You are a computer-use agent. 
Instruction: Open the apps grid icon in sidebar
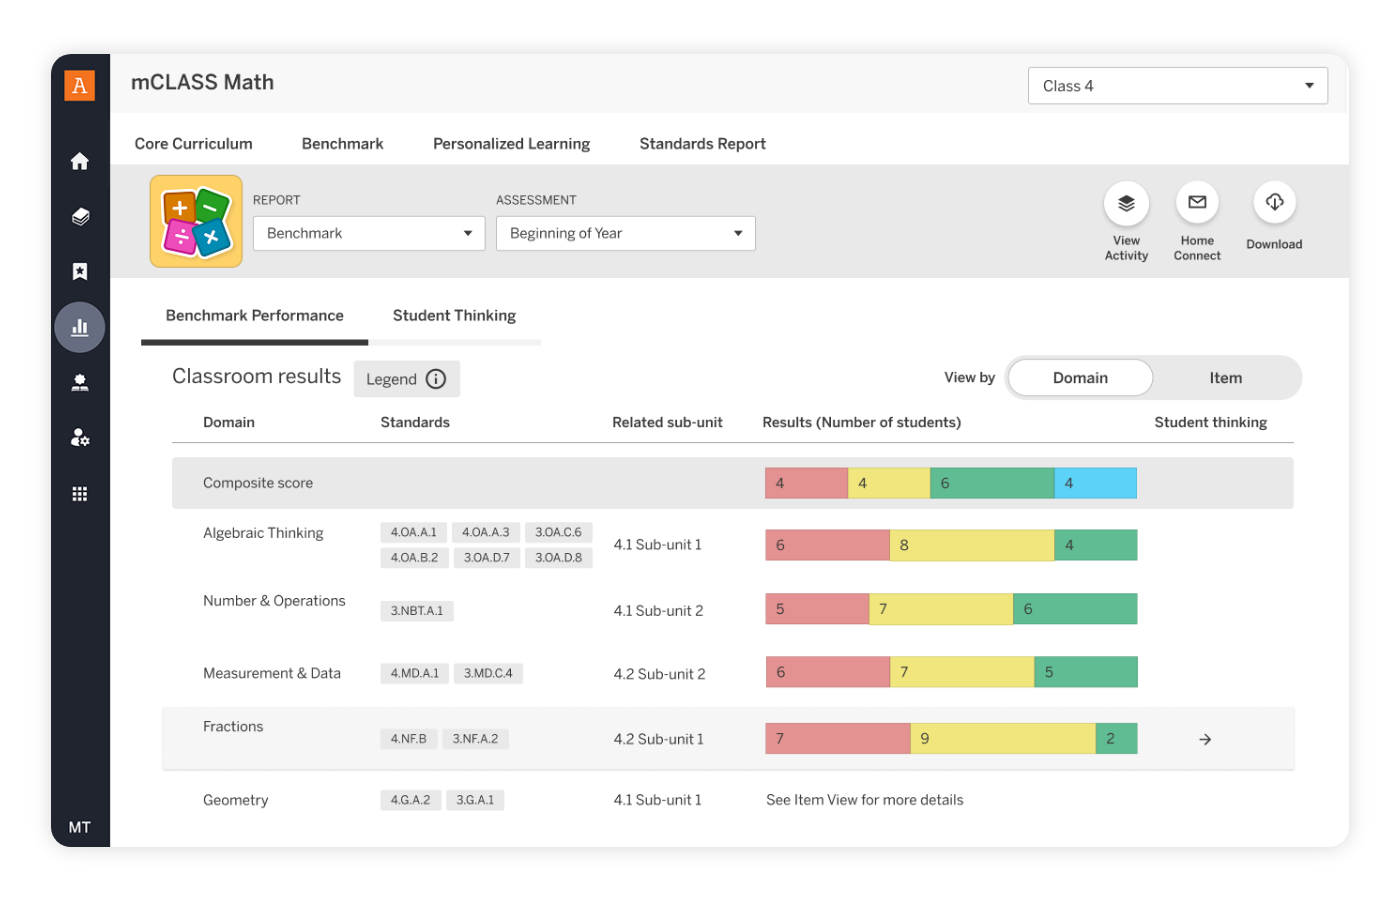click(x=80, y=494)
